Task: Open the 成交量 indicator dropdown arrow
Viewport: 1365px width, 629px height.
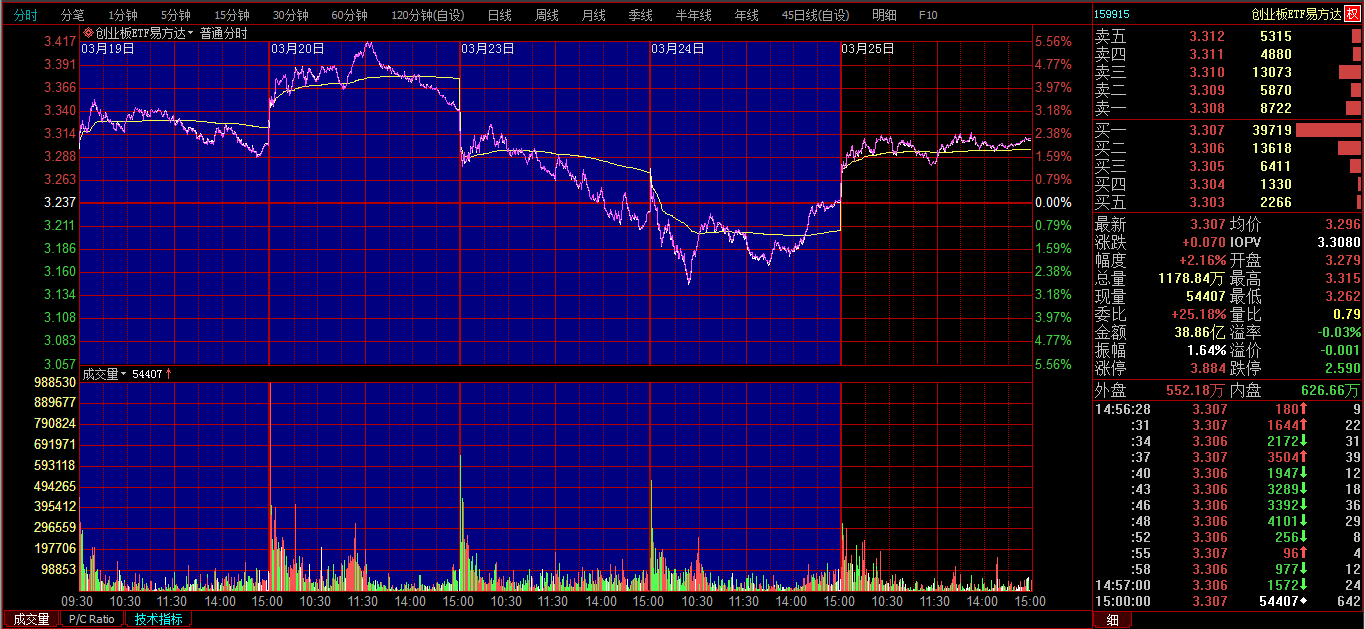Action: coord(124,374)
